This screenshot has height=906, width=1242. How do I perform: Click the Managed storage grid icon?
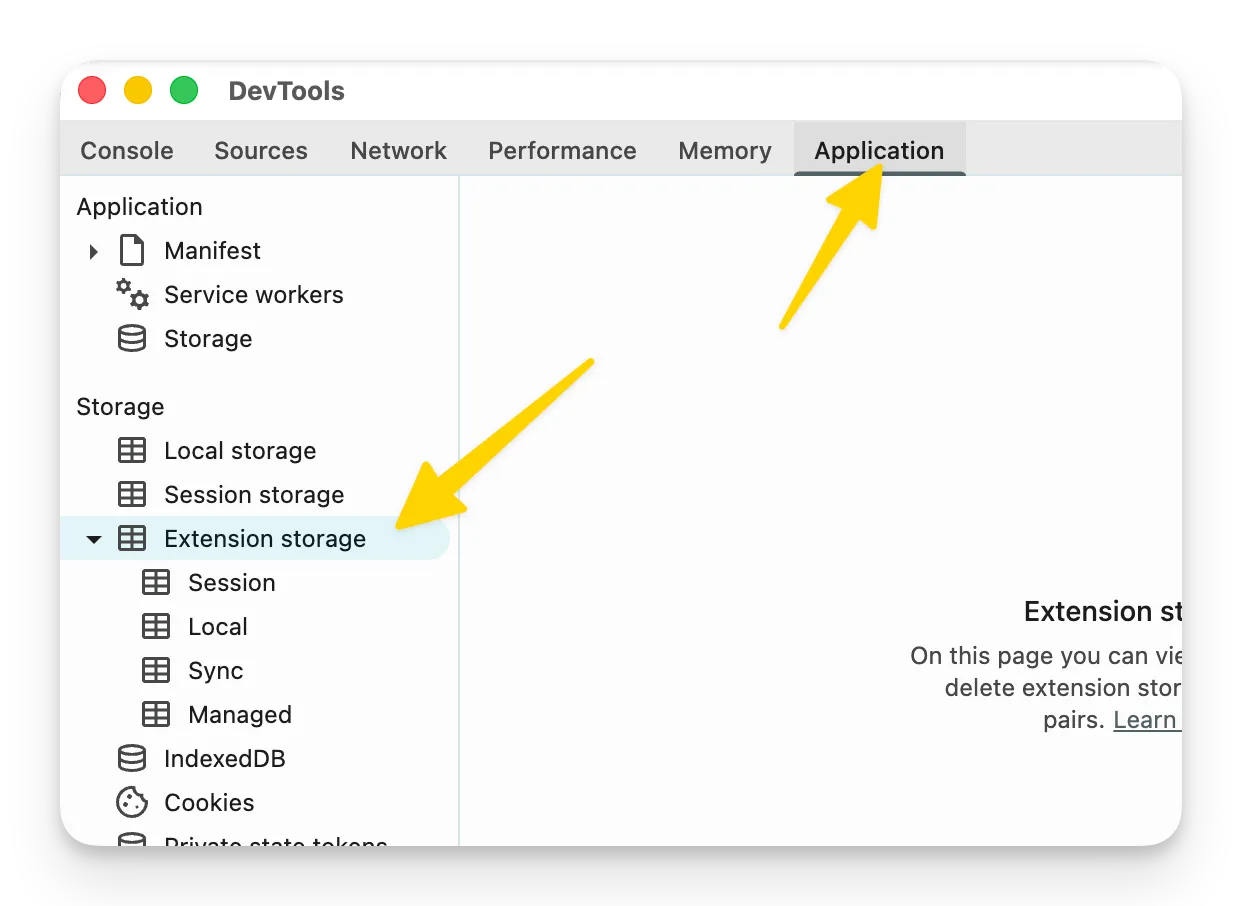(155, 714)
